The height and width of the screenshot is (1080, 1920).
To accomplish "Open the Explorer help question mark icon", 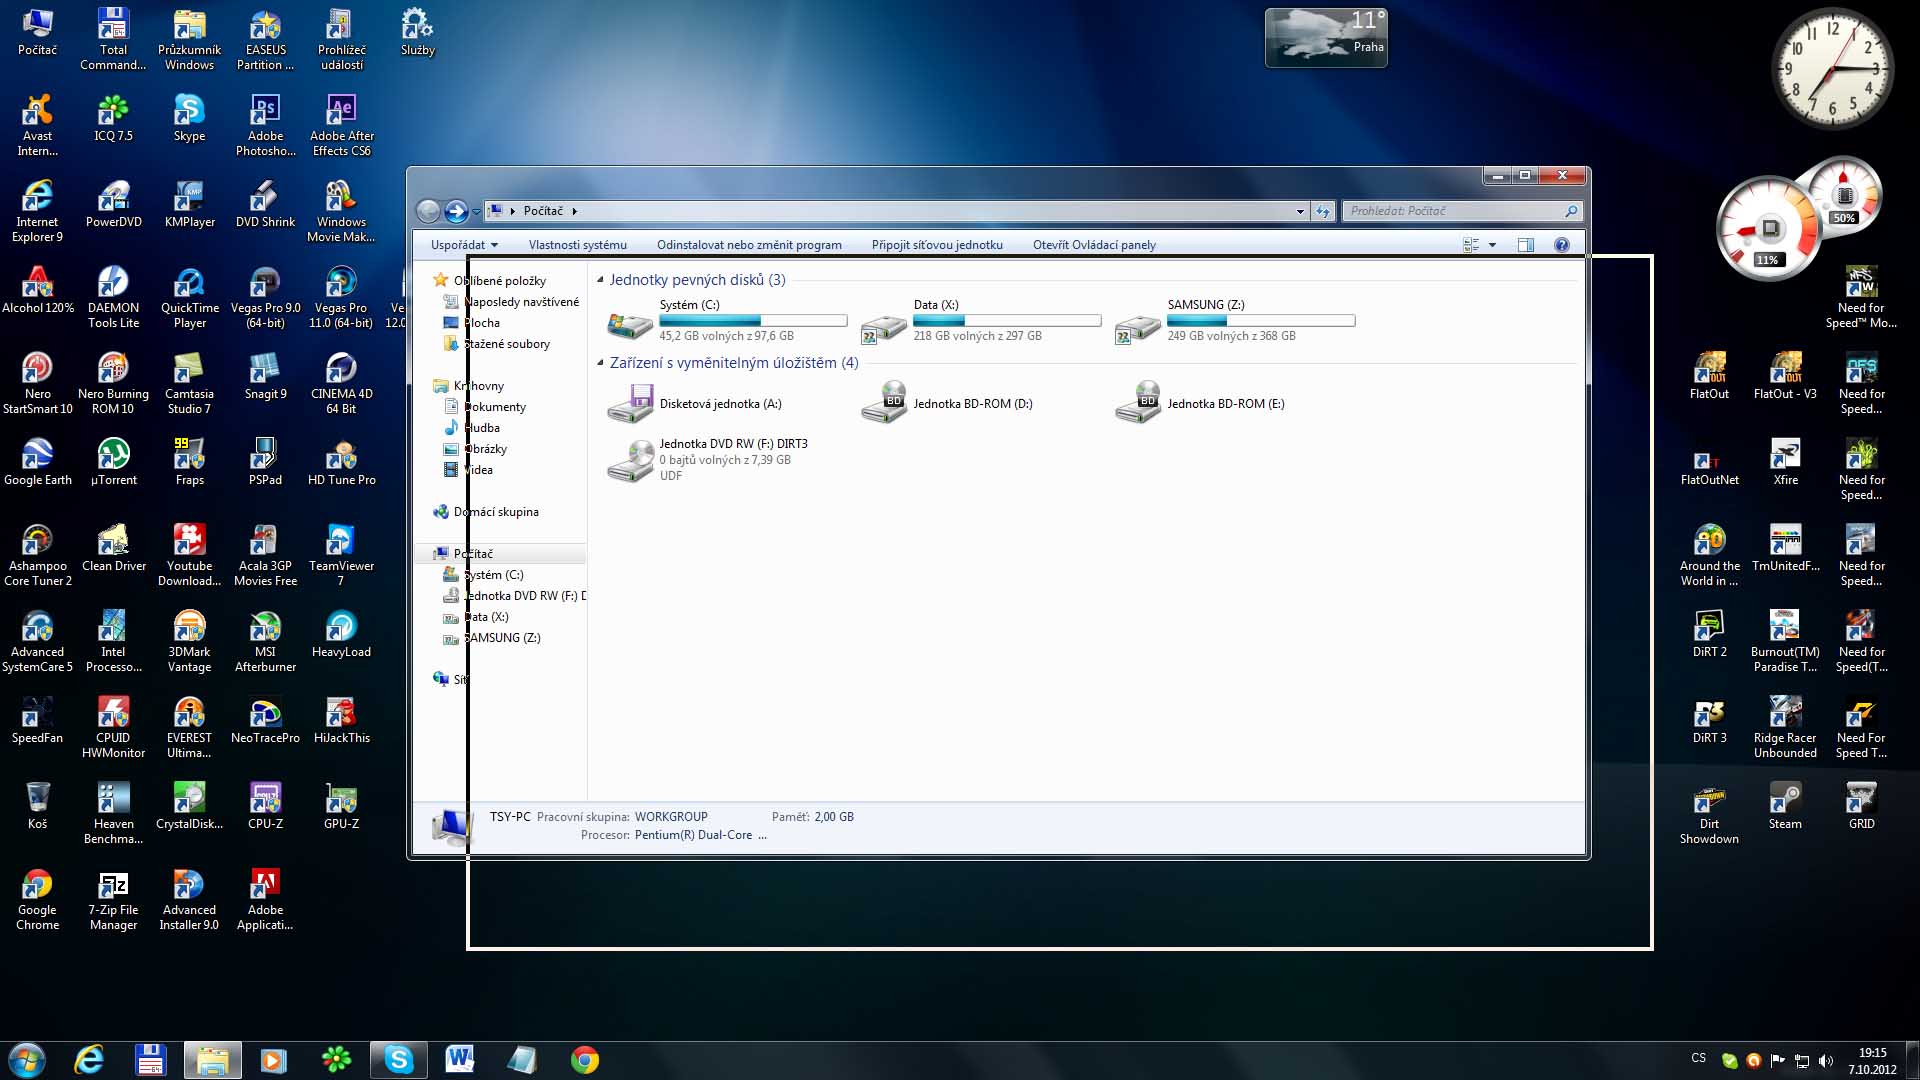I will pos(1562,245).
